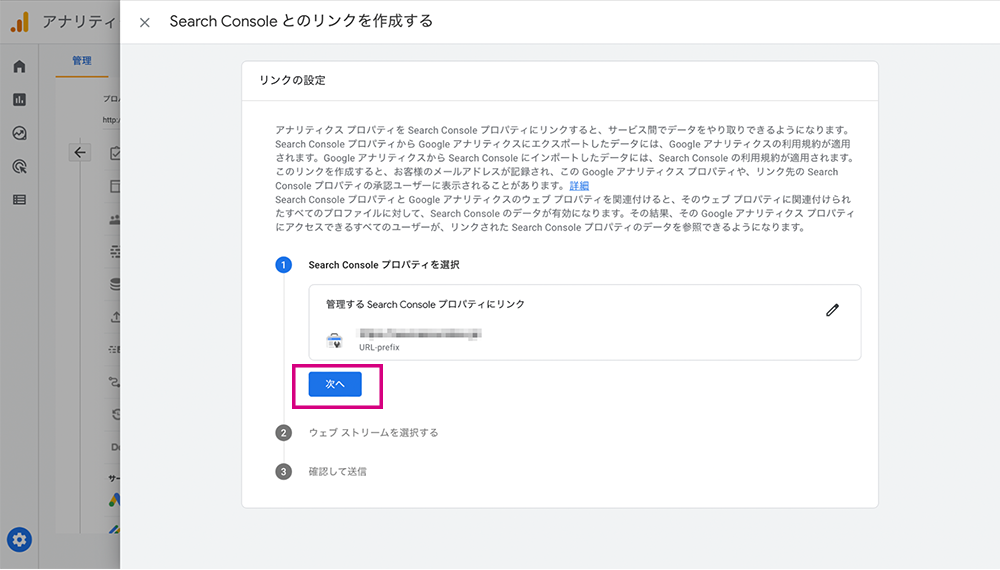Click the users icon in admin list
This screenshot has width=1000, height=570.
(x=115, y=219)
